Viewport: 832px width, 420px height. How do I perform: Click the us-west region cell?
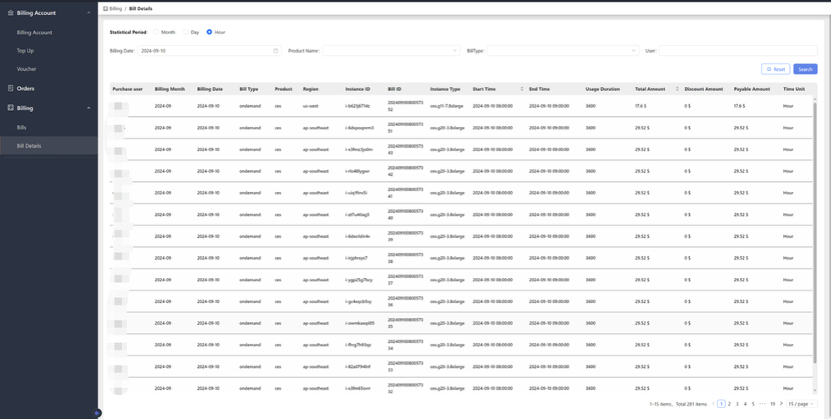coord(309,106)
